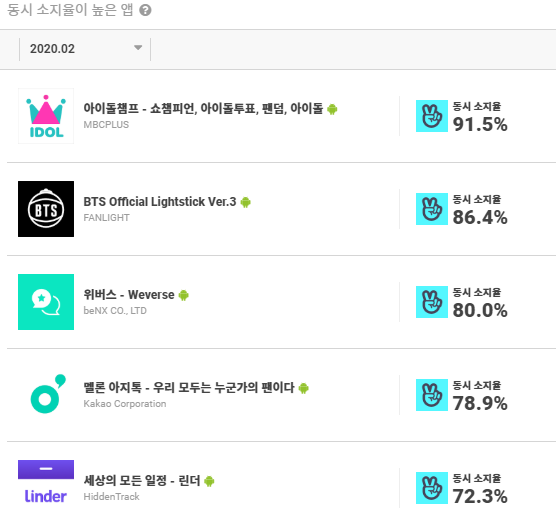Open the Weverse chat bubble icon
The height and width of the screenshot is (530, 556).
click(46, 302)
